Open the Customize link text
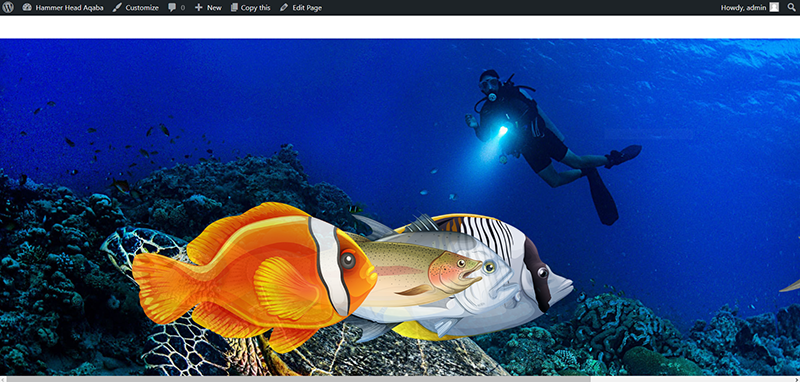Screen dimensions: 800x382 142,8
